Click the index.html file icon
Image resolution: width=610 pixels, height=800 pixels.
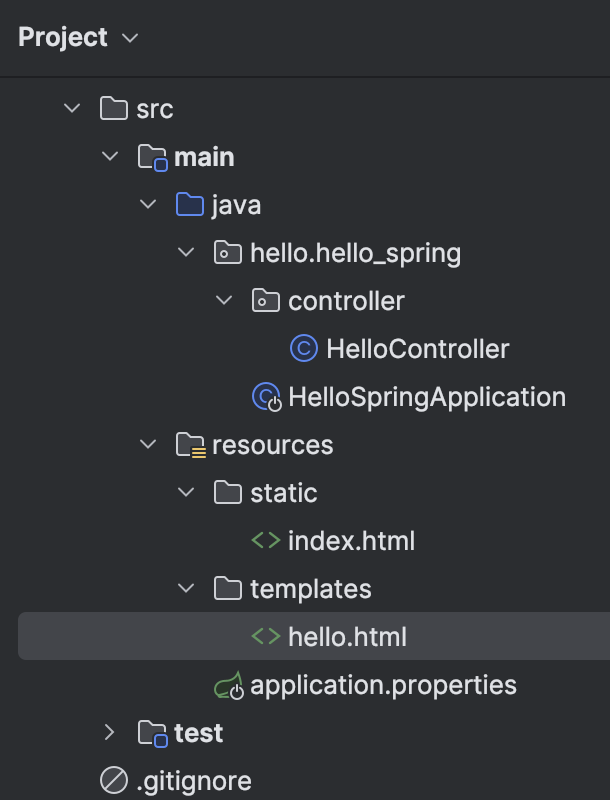(x=265, y=541)
